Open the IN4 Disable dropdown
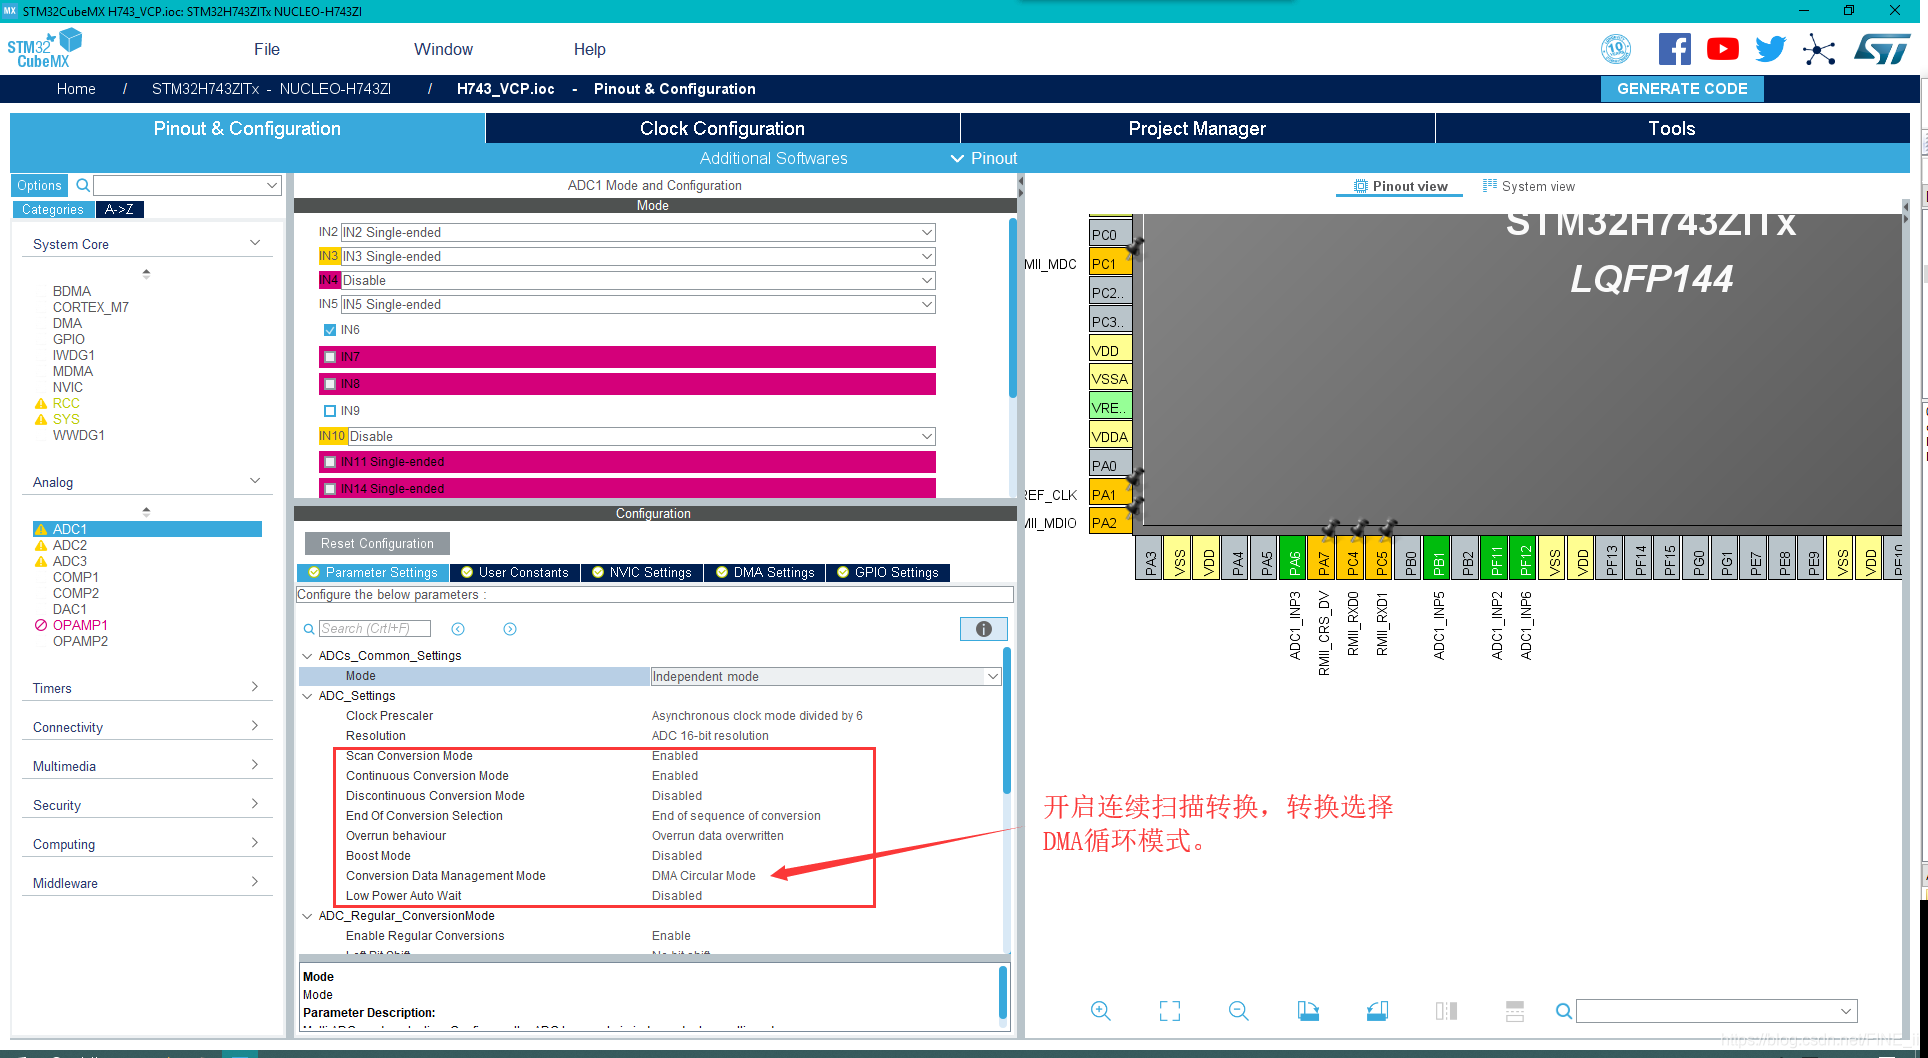1928x1058 pixels. coord(638,280)
